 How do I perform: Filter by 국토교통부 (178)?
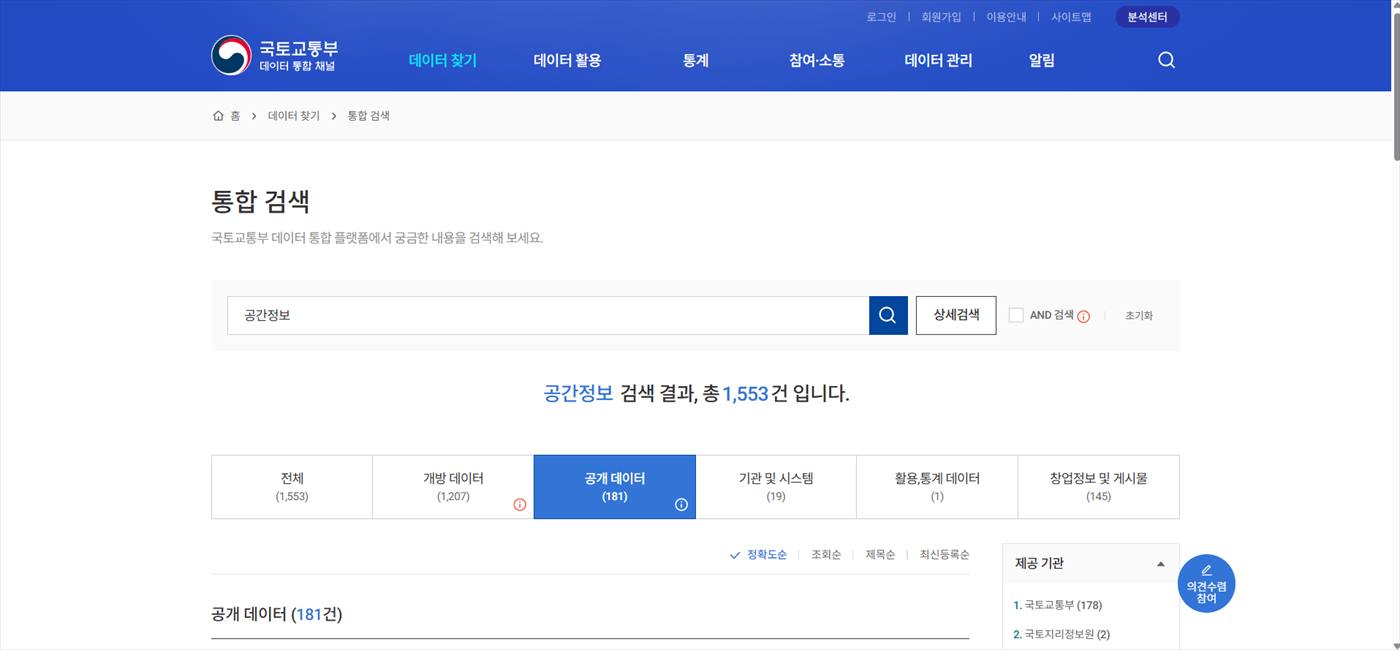coord(1057,605)
